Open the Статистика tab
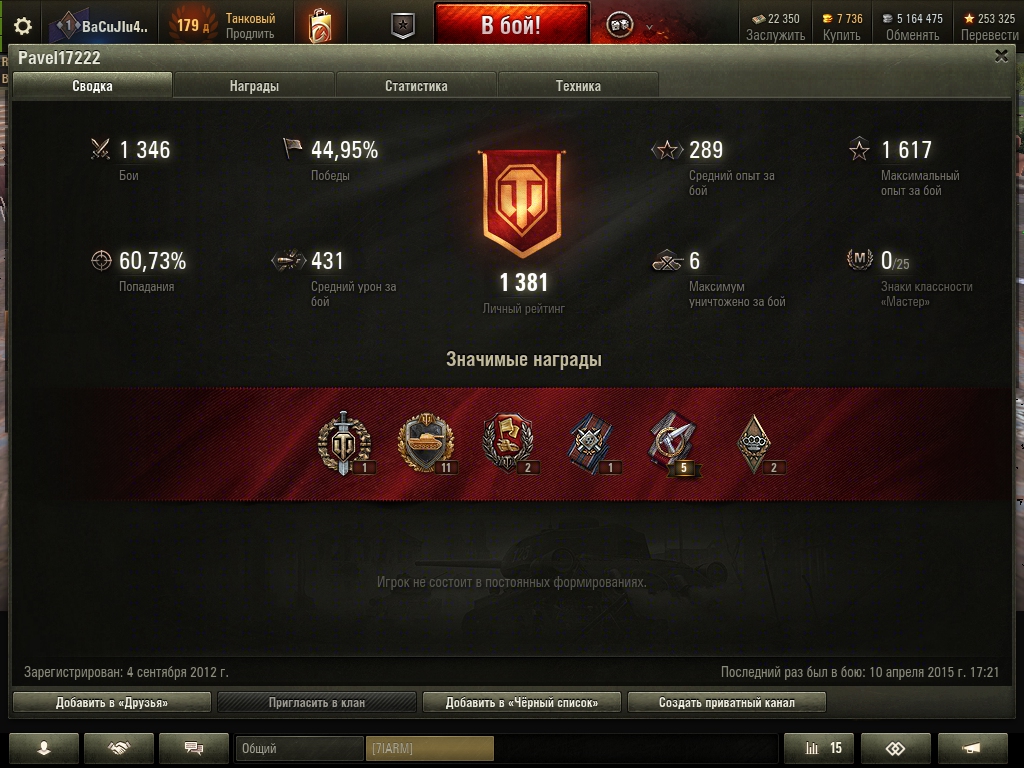This screenshot has width=1024, height=768. [x=416, y=86]
